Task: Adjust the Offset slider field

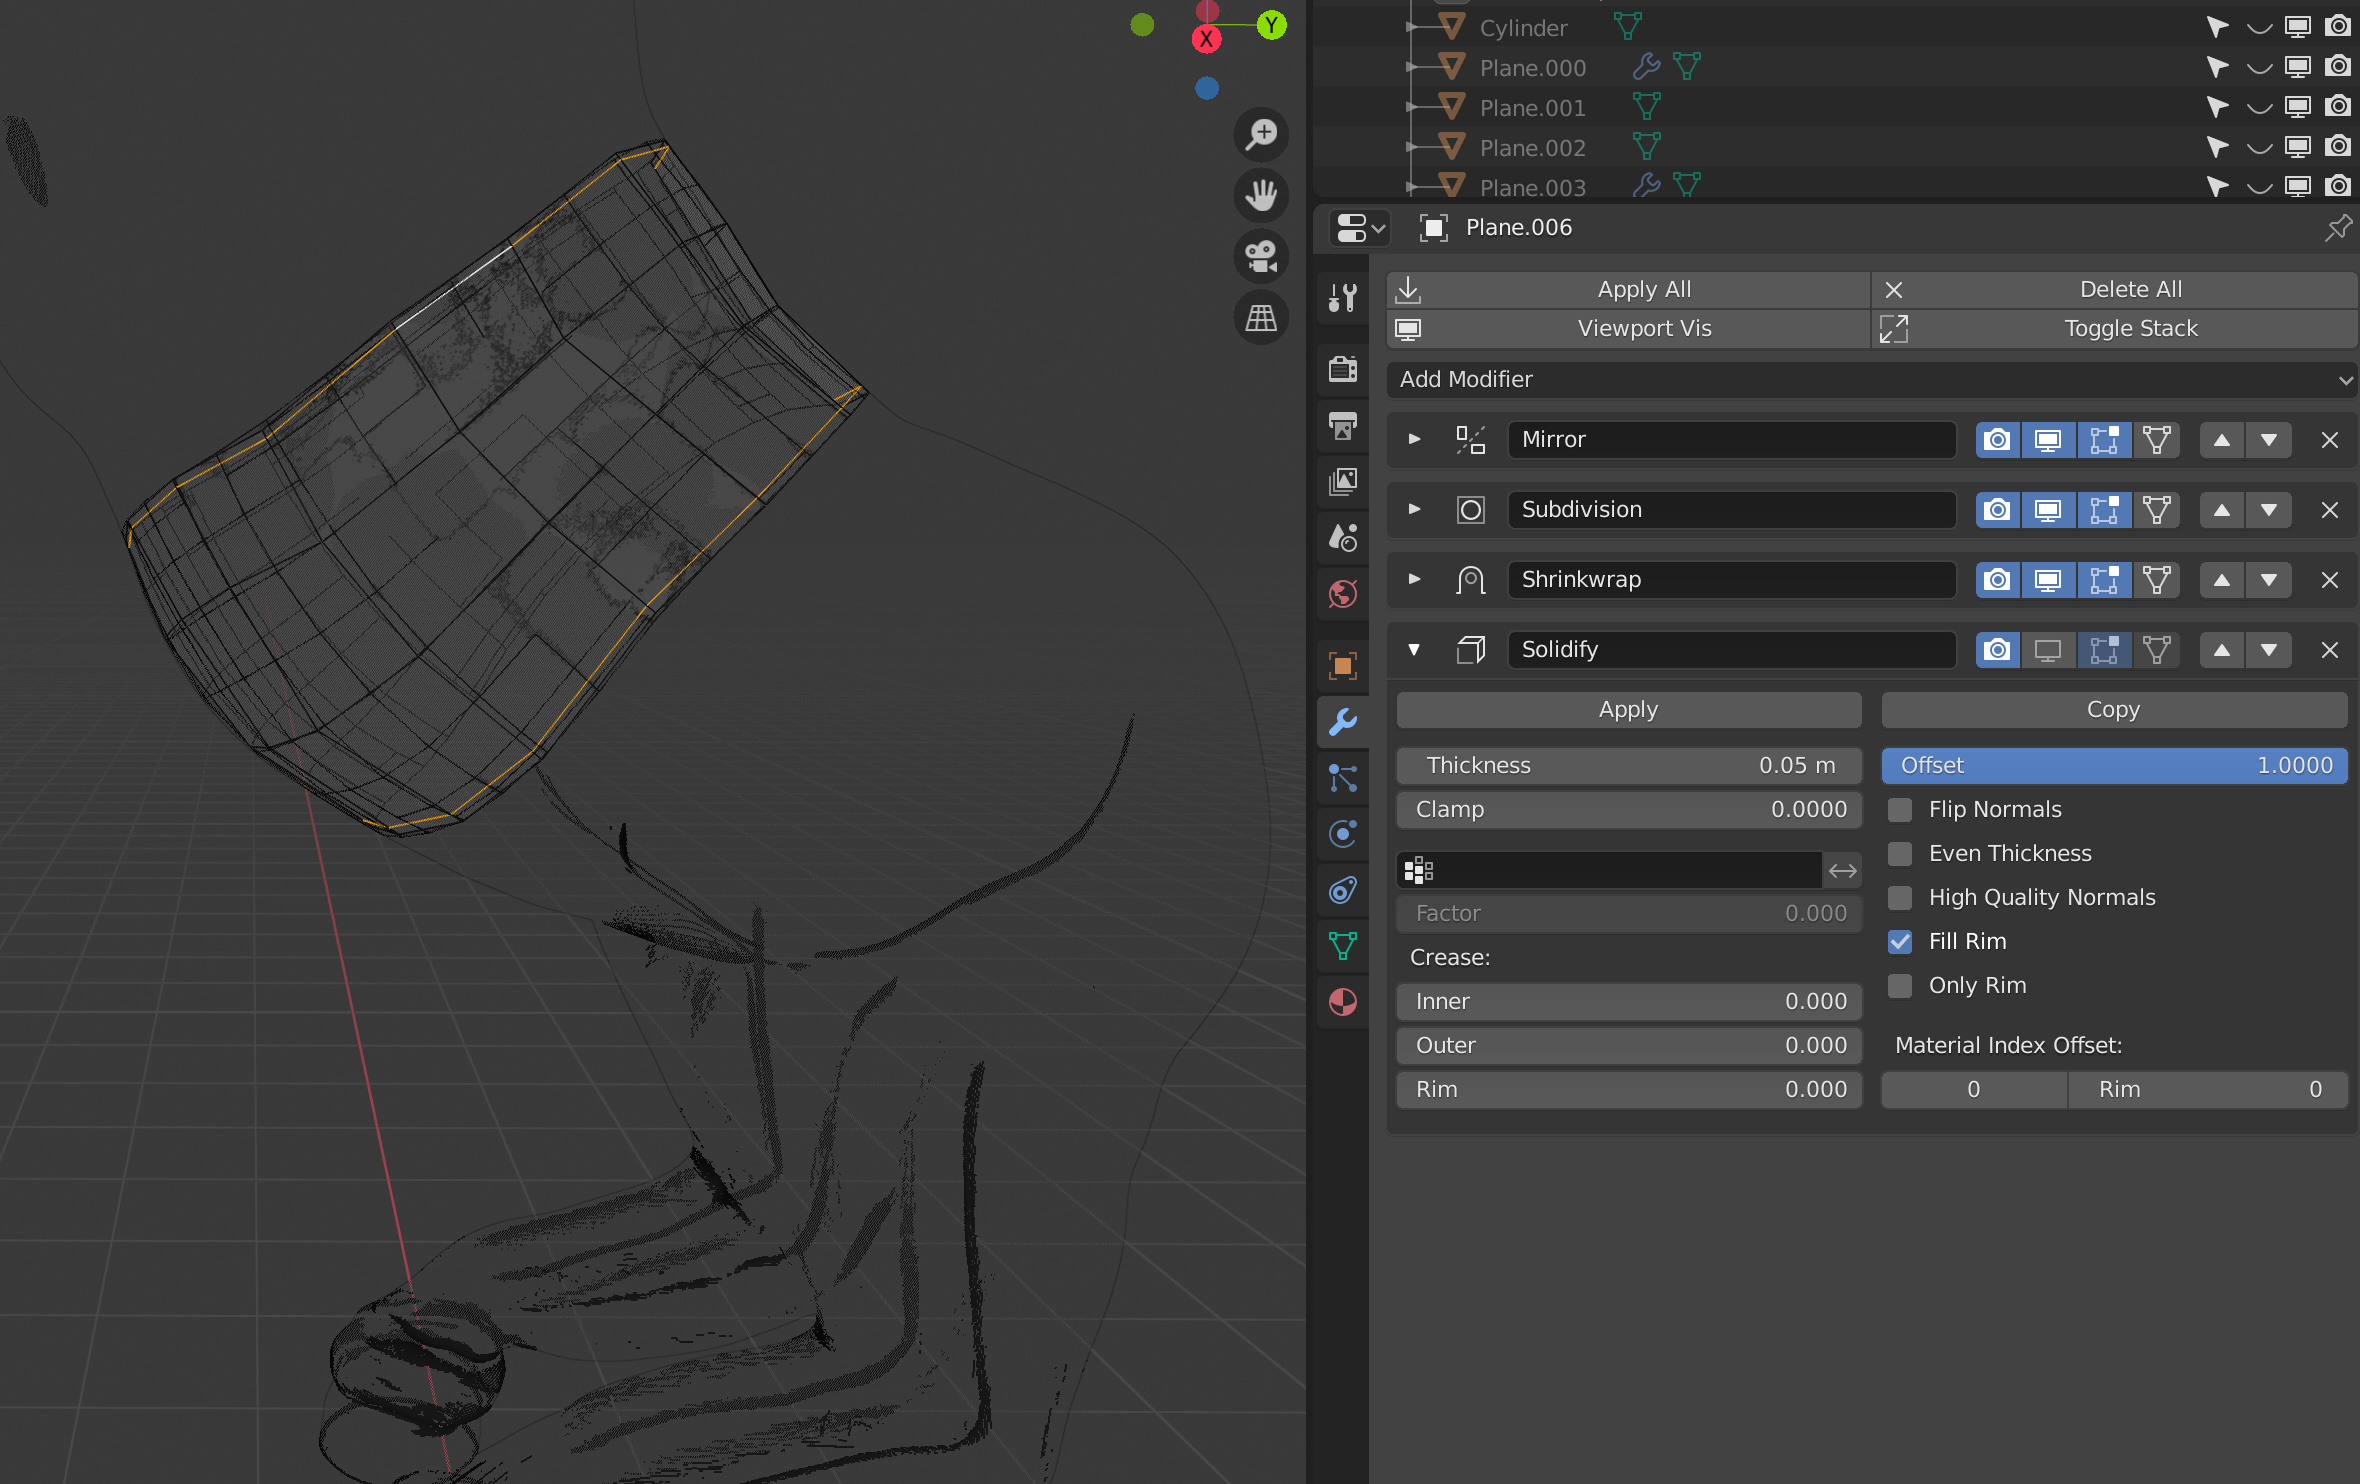Action: (x=2114, y=766)
